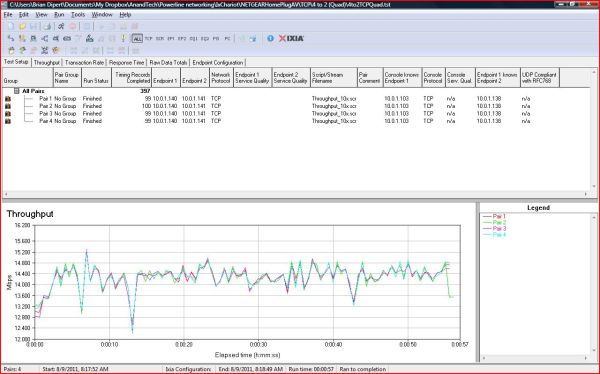Open the View menu
The width and height of the screenshot is (600, 374).
point(41,15)
